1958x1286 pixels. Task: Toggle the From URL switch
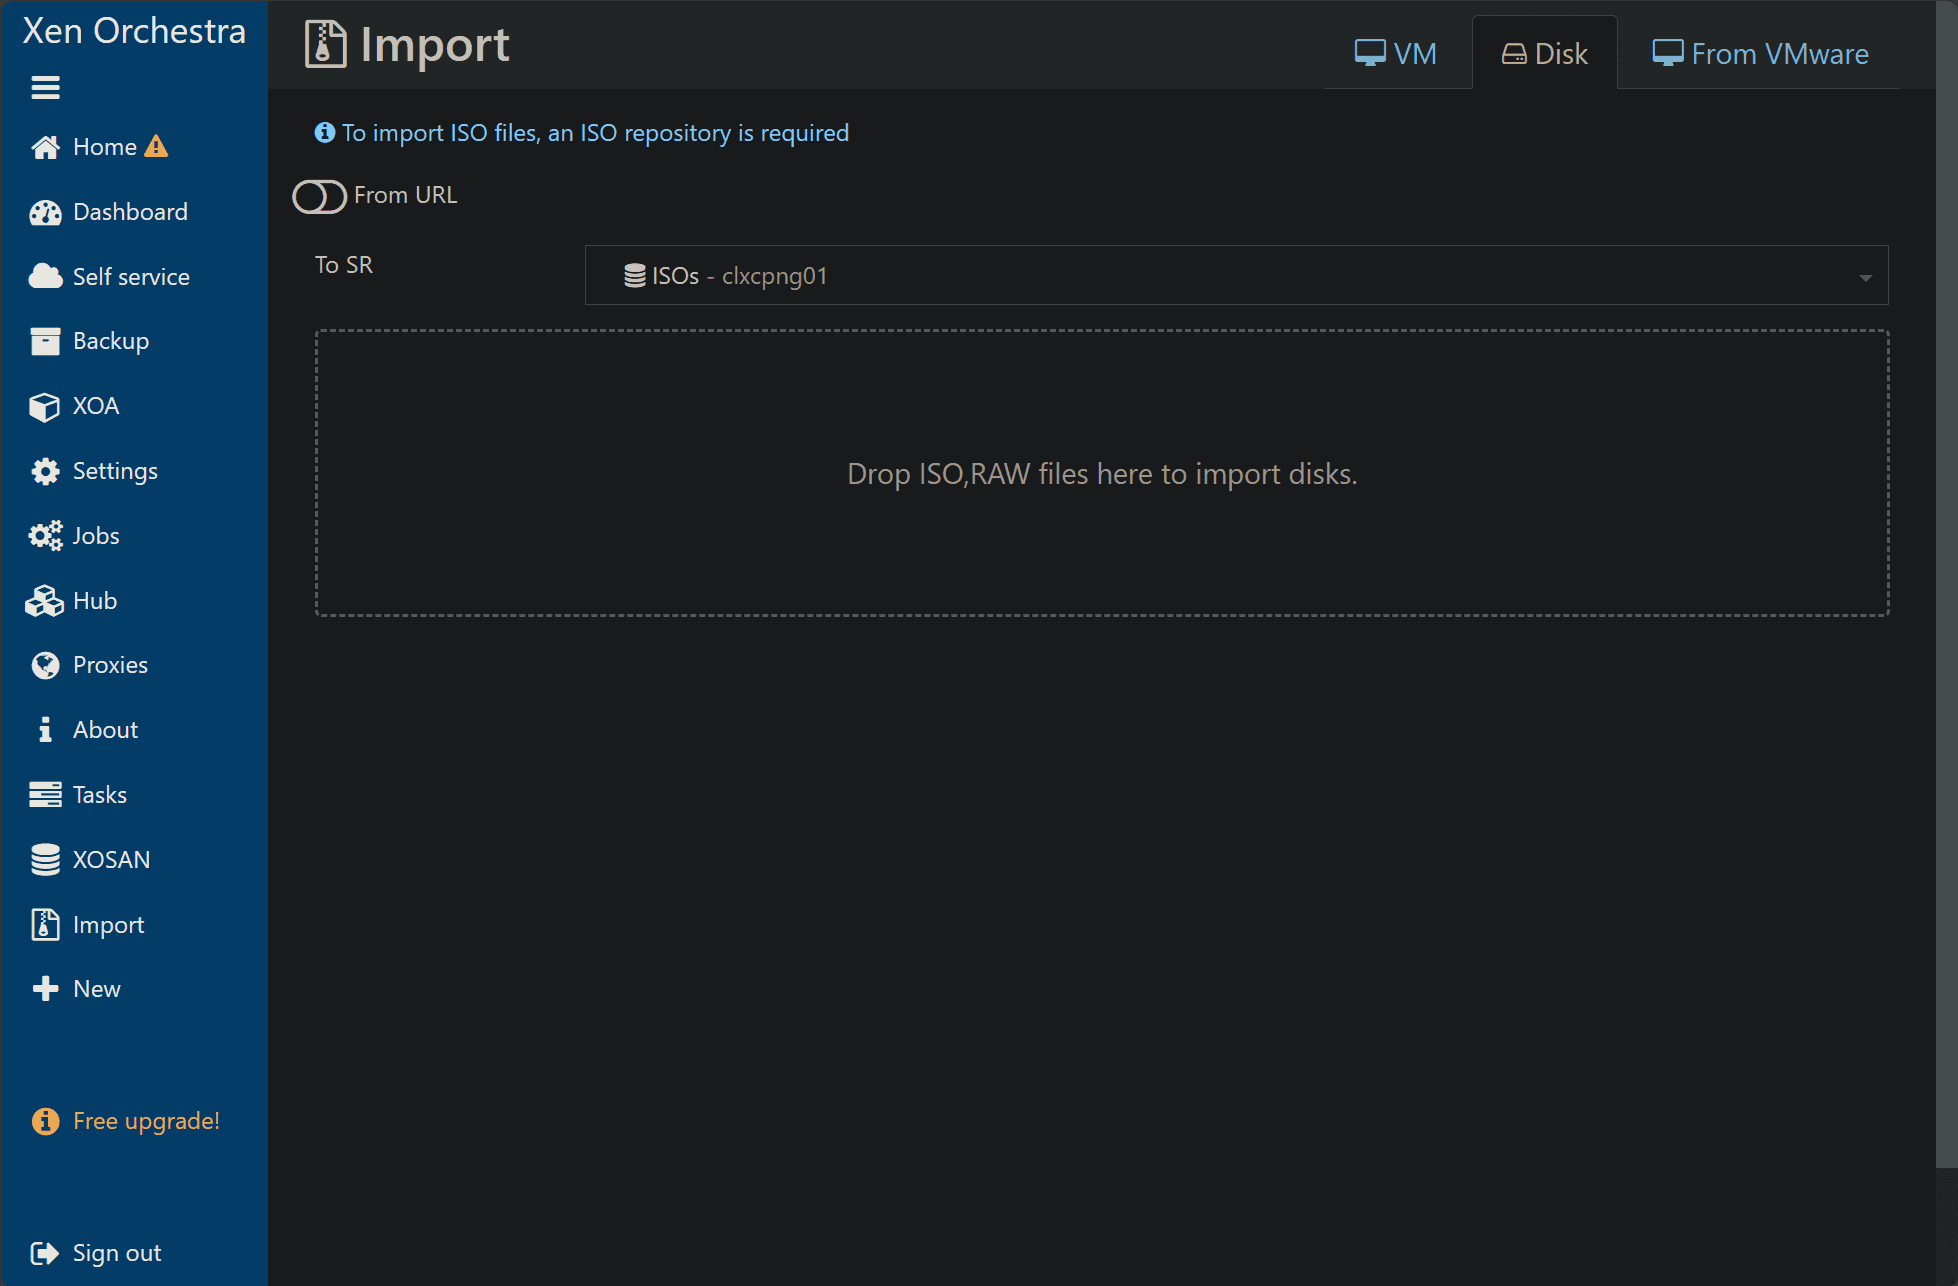[319, 195]
